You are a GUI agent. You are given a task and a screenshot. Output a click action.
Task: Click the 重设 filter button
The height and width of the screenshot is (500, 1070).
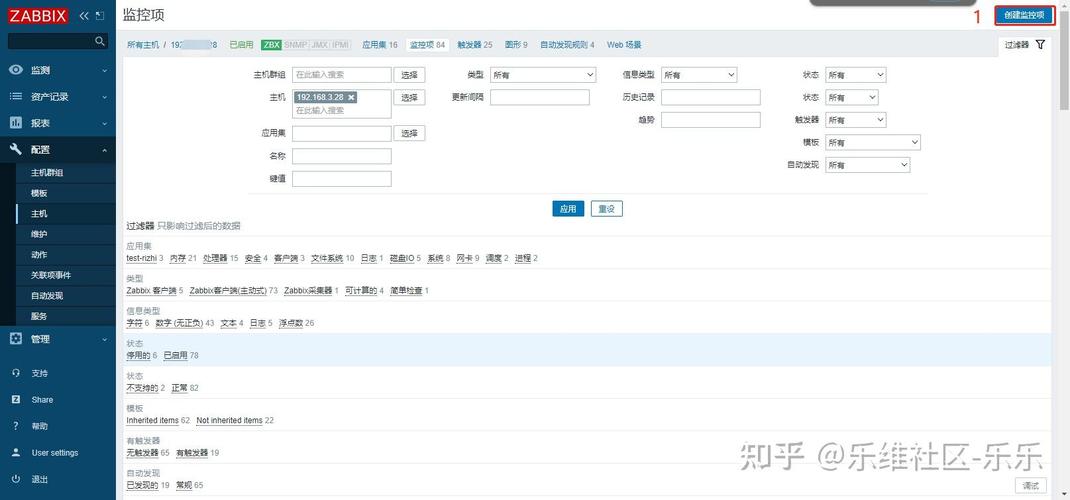pos(607,209)
